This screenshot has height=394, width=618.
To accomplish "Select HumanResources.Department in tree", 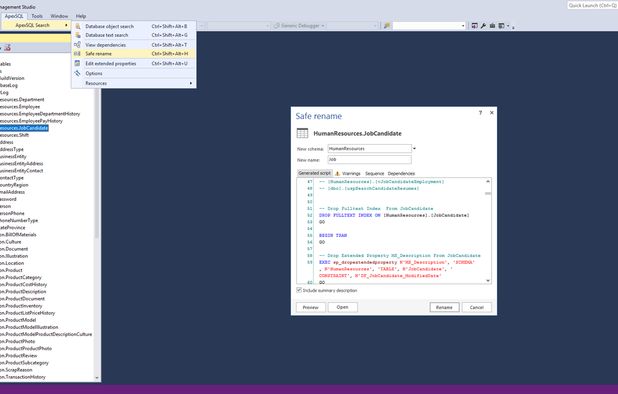I will (22, 100).
